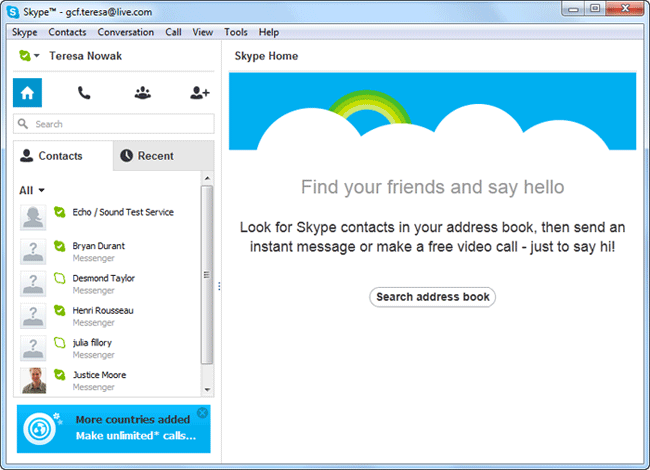Open the Contacts menu in the menu bar

(67, 32)
